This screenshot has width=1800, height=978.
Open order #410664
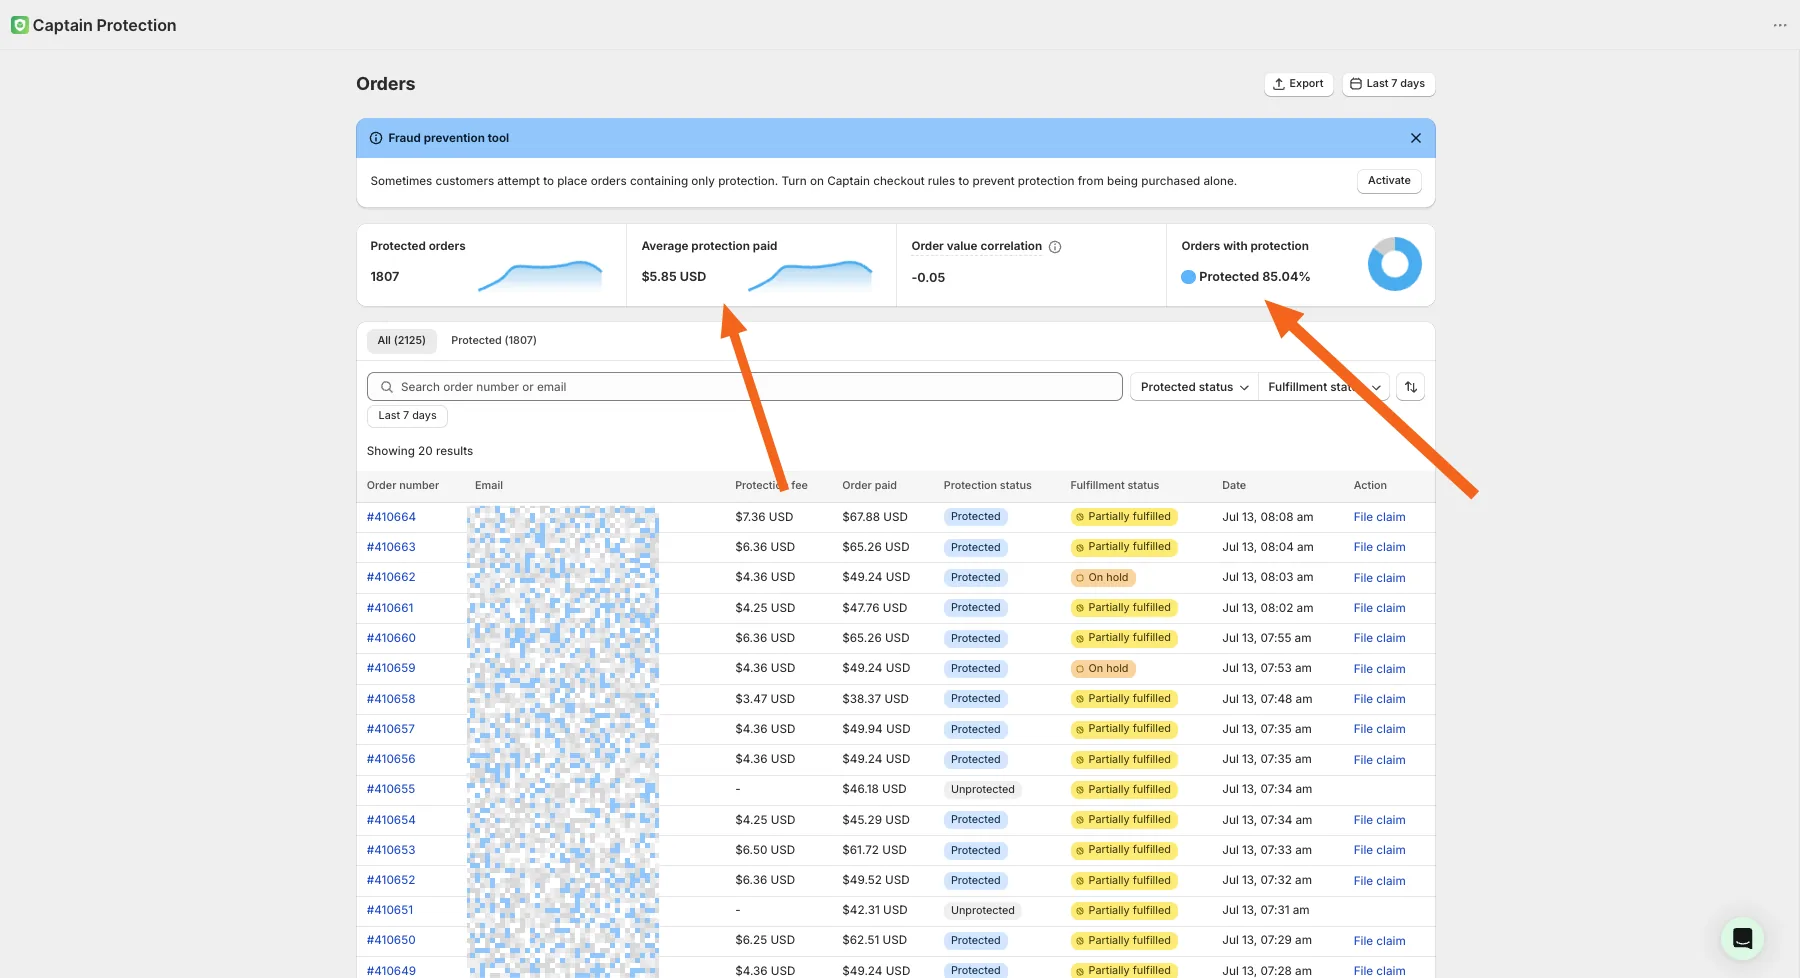[391, 517]
